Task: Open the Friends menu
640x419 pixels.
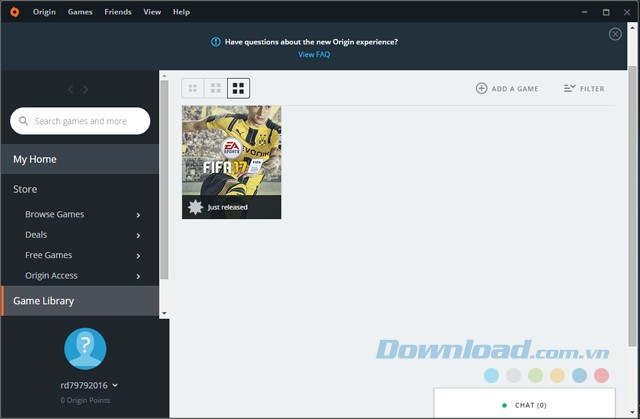Action: click(118, 12)
